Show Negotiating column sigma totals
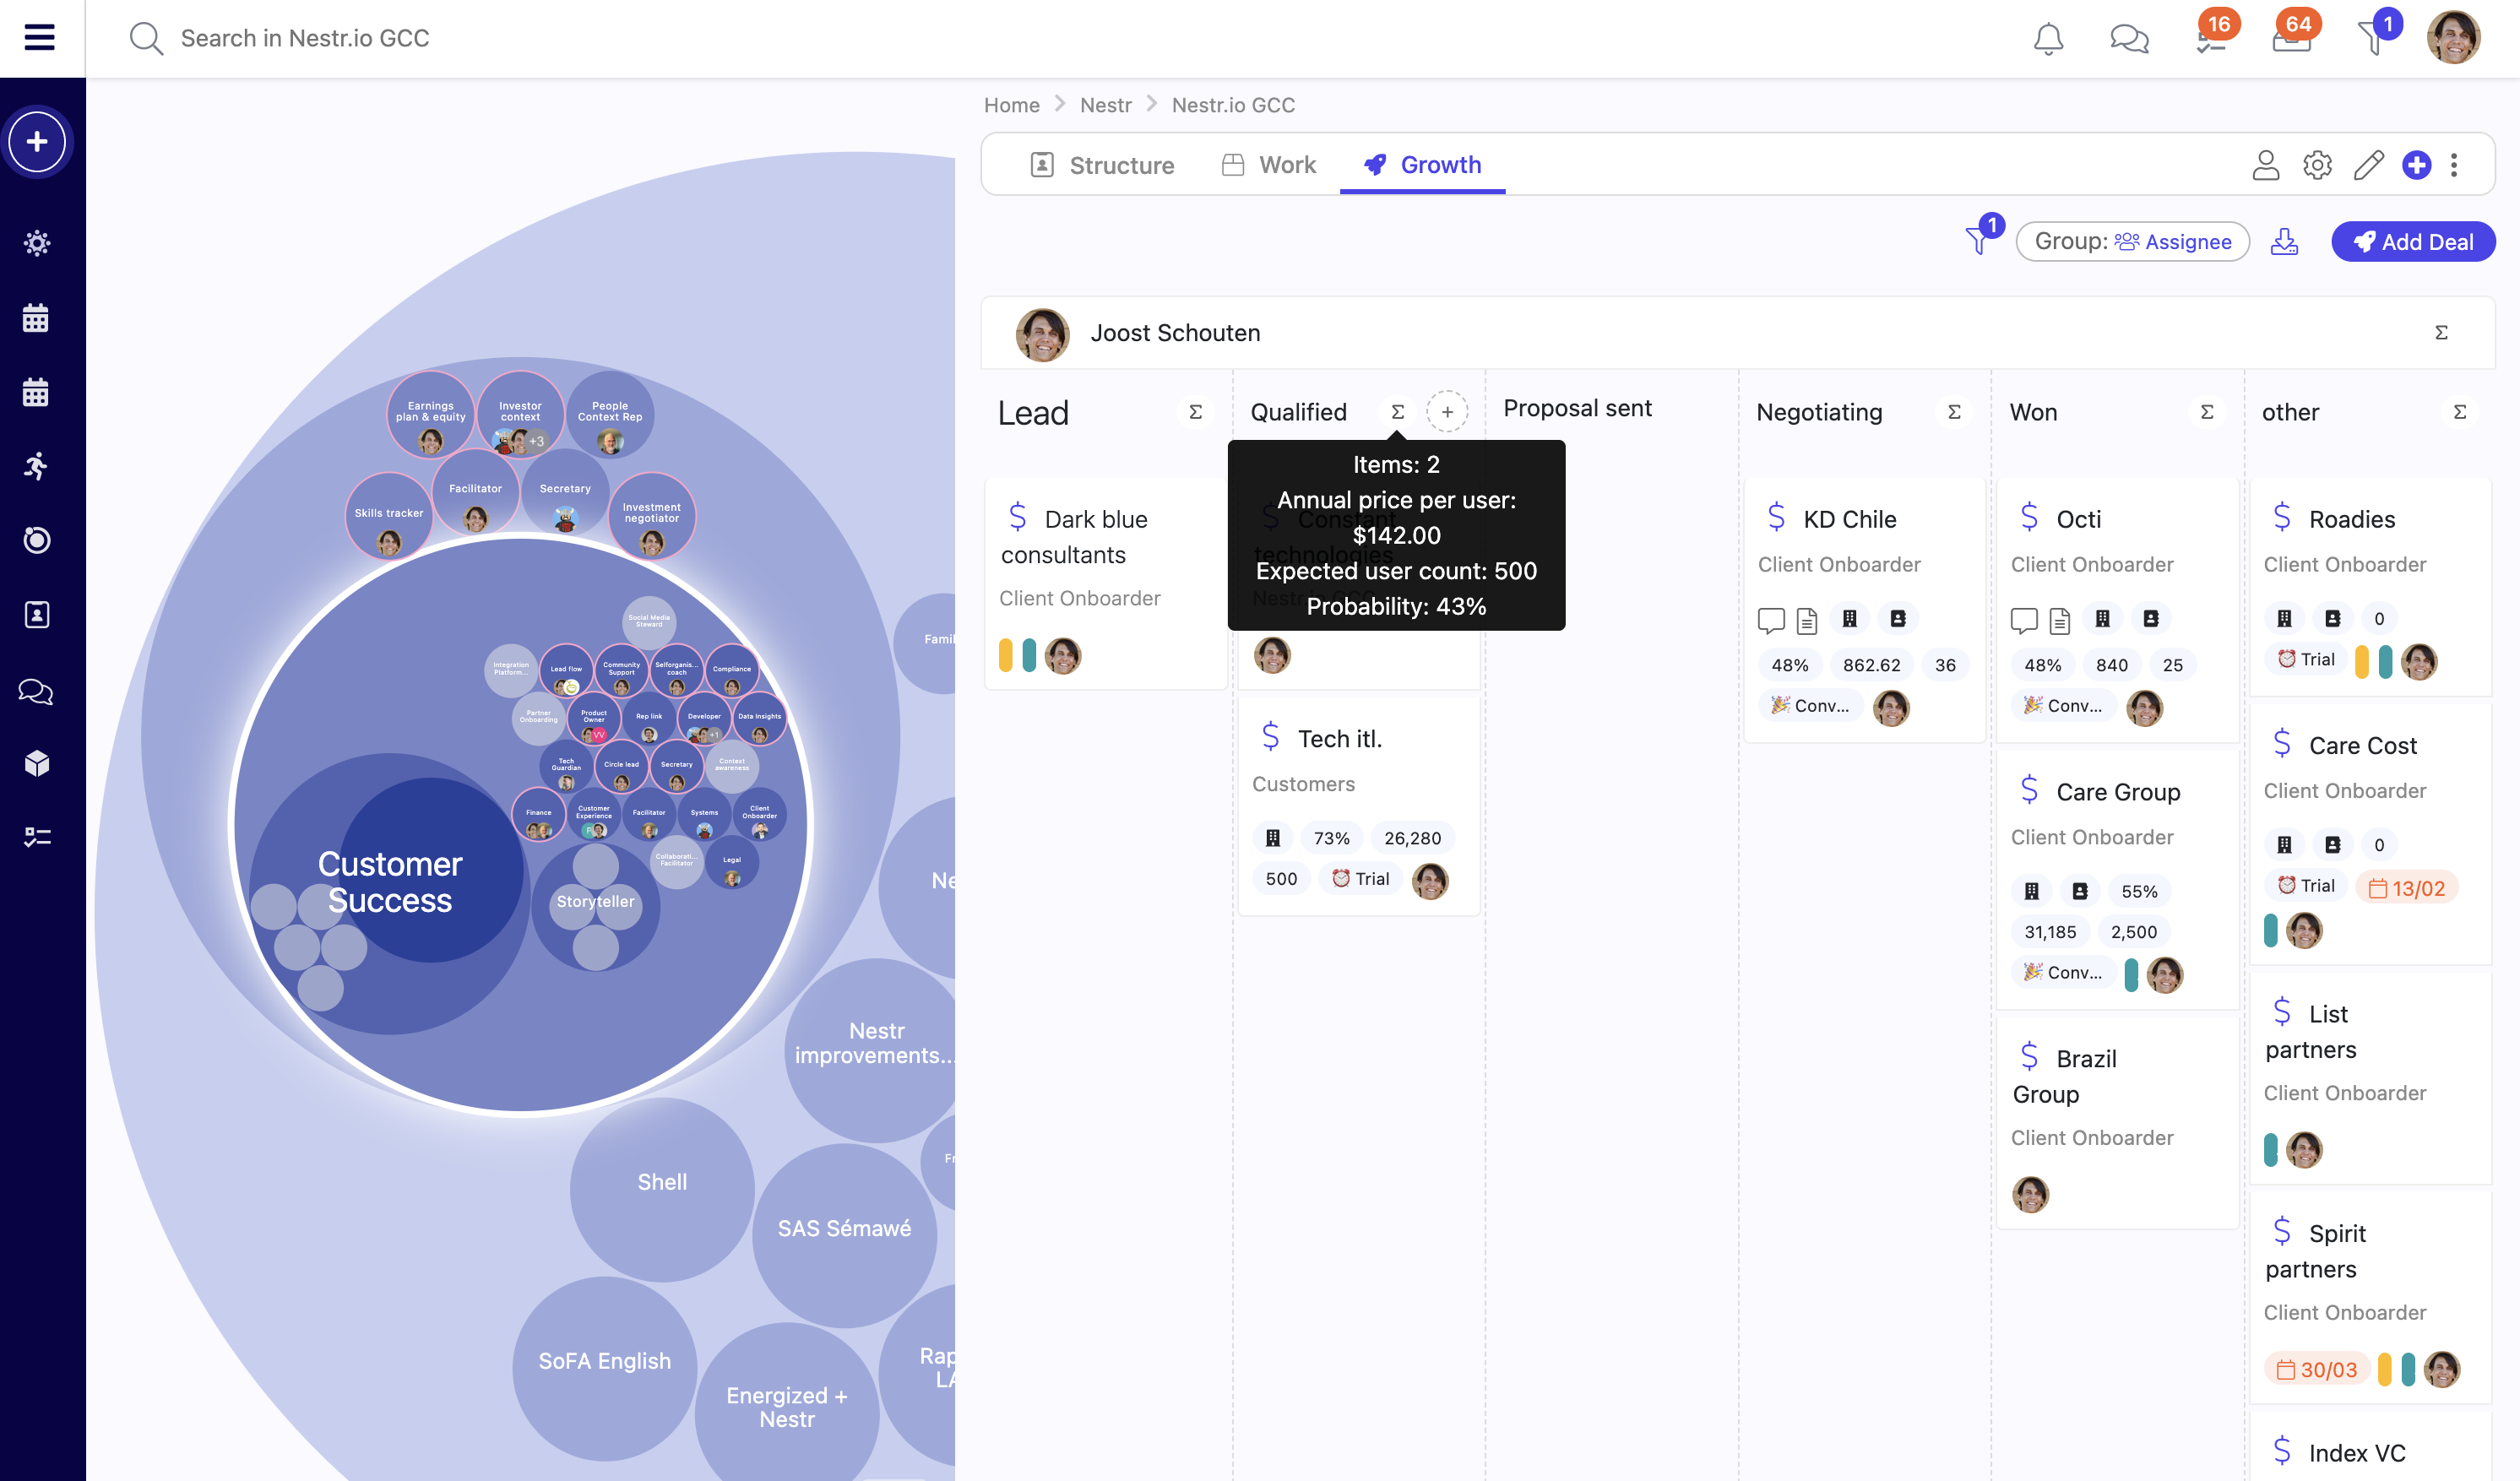The width and height of the screenshot is (2520, 1481). point(1954,412)
